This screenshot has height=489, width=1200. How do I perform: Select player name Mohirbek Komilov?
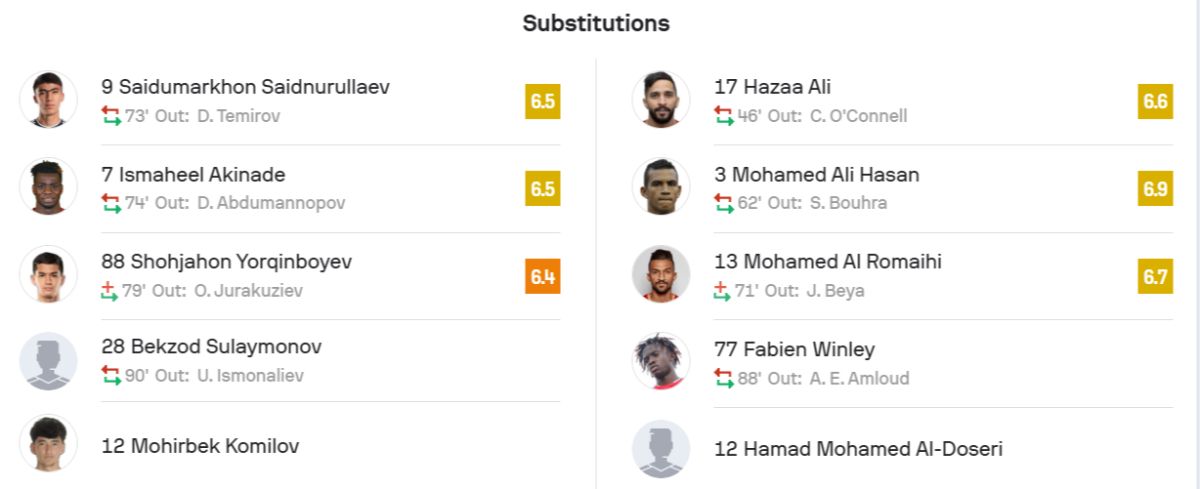point(200,446)
